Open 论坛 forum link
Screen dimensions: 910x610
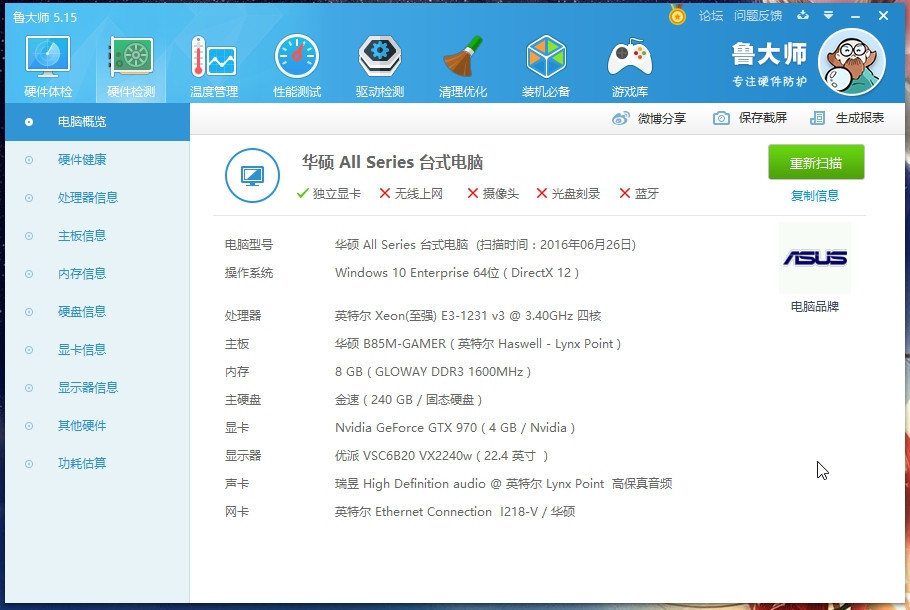[x=710, y=16]
